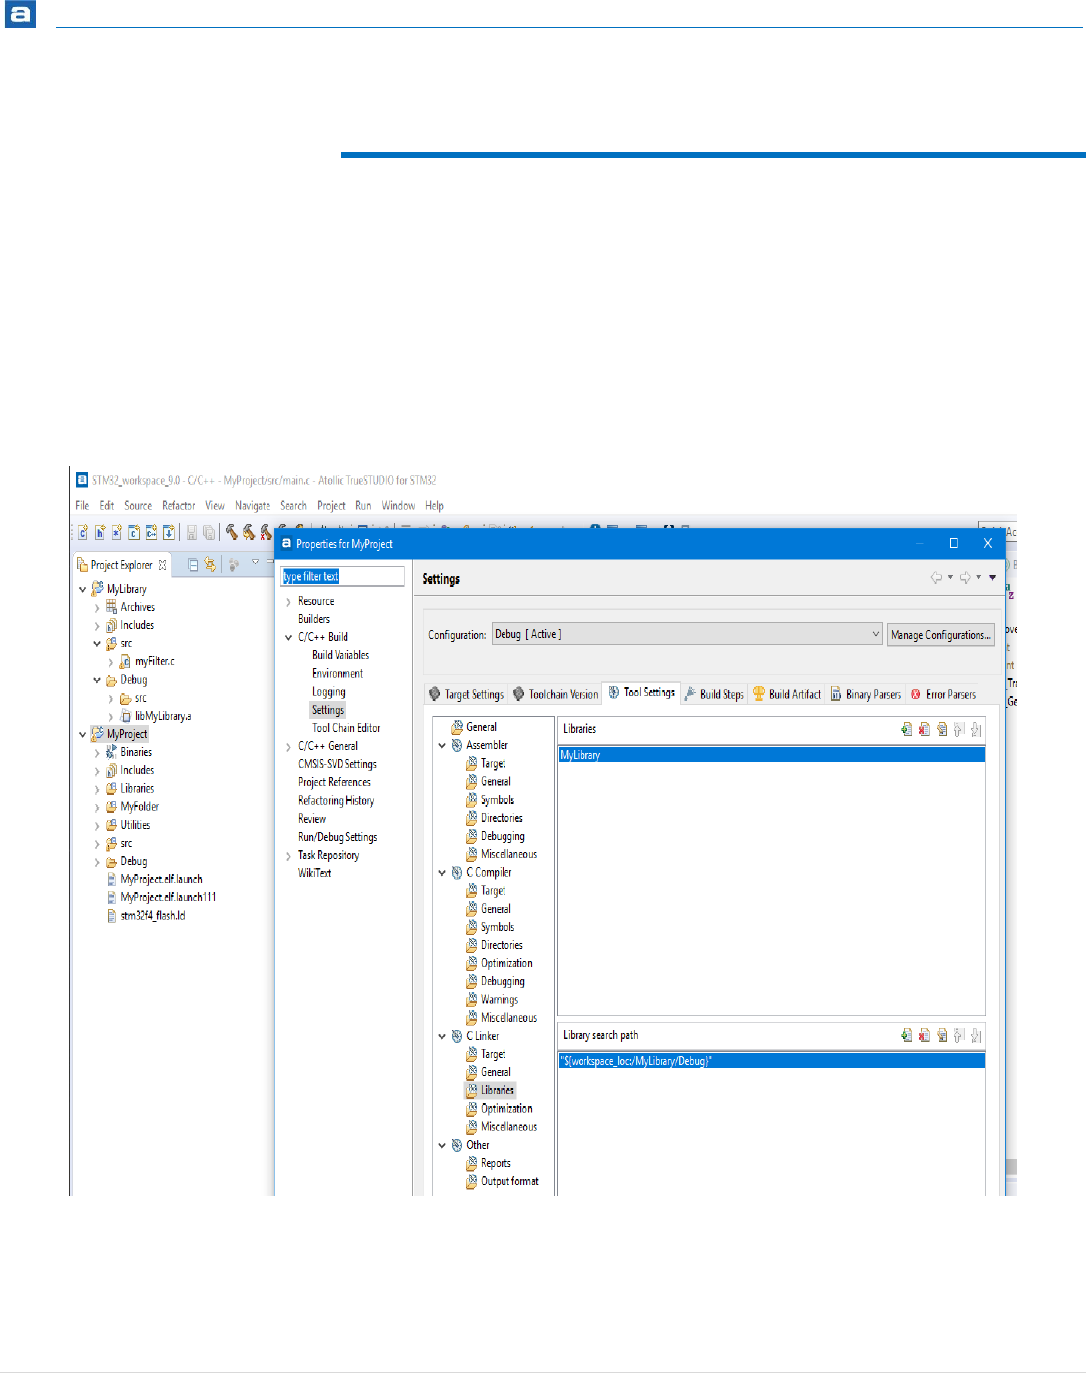
Task: Select CMSIS-SVD Settings in properties tree
Action: pyautogui.click(x=337, y=764)
